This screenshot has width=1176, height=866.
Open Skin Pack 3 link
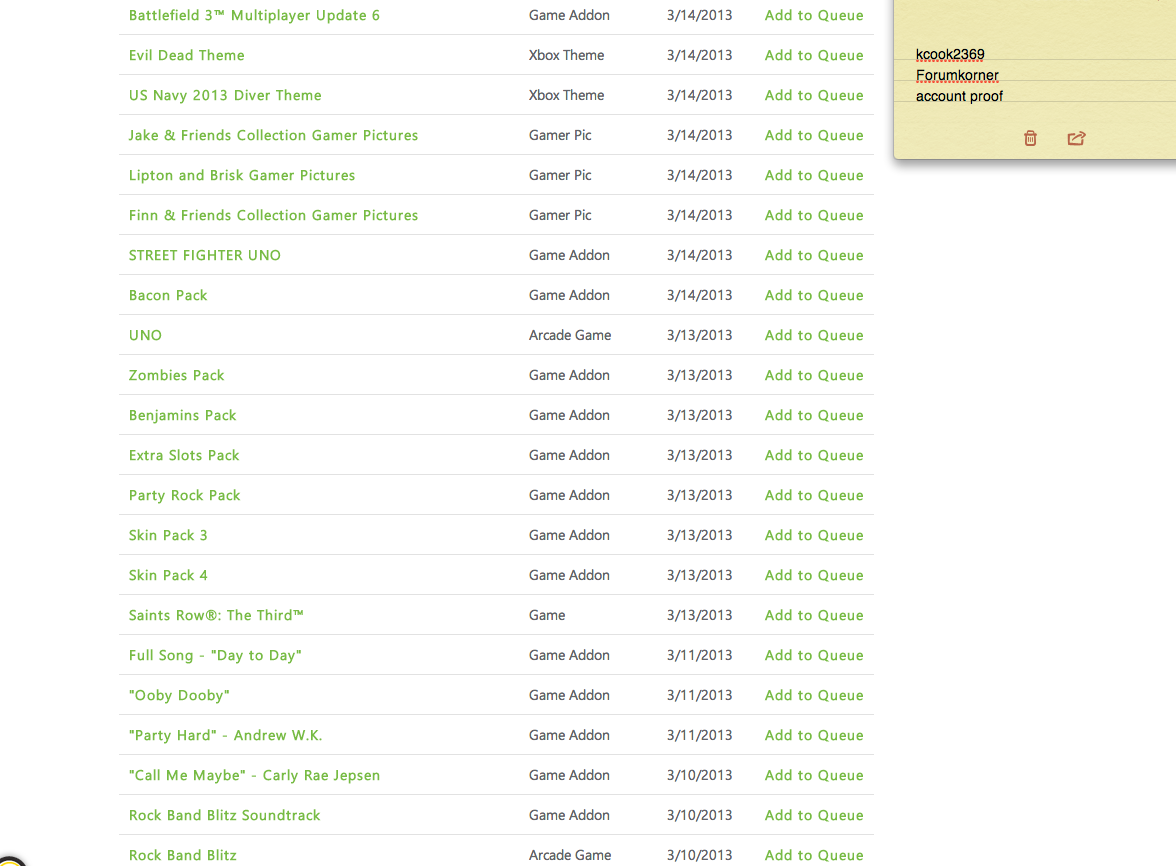(x=168, y=535)
